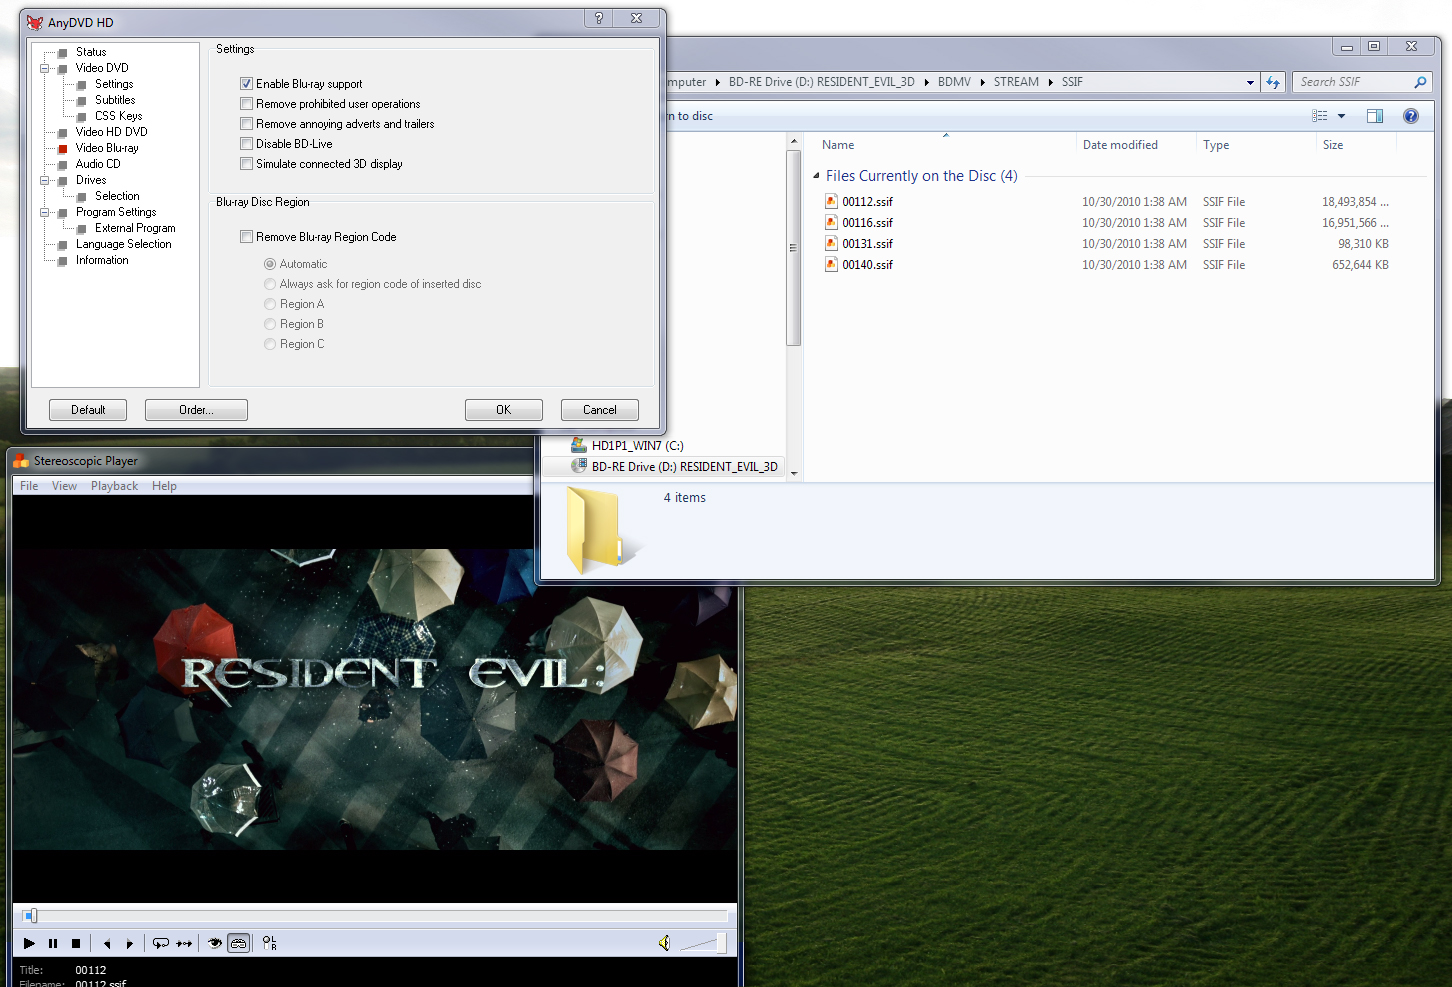Click the STREAM breadcrumb in address bar
Image resolution: width=1452 pixels, height=987 pixels.
pos(1016,82)
